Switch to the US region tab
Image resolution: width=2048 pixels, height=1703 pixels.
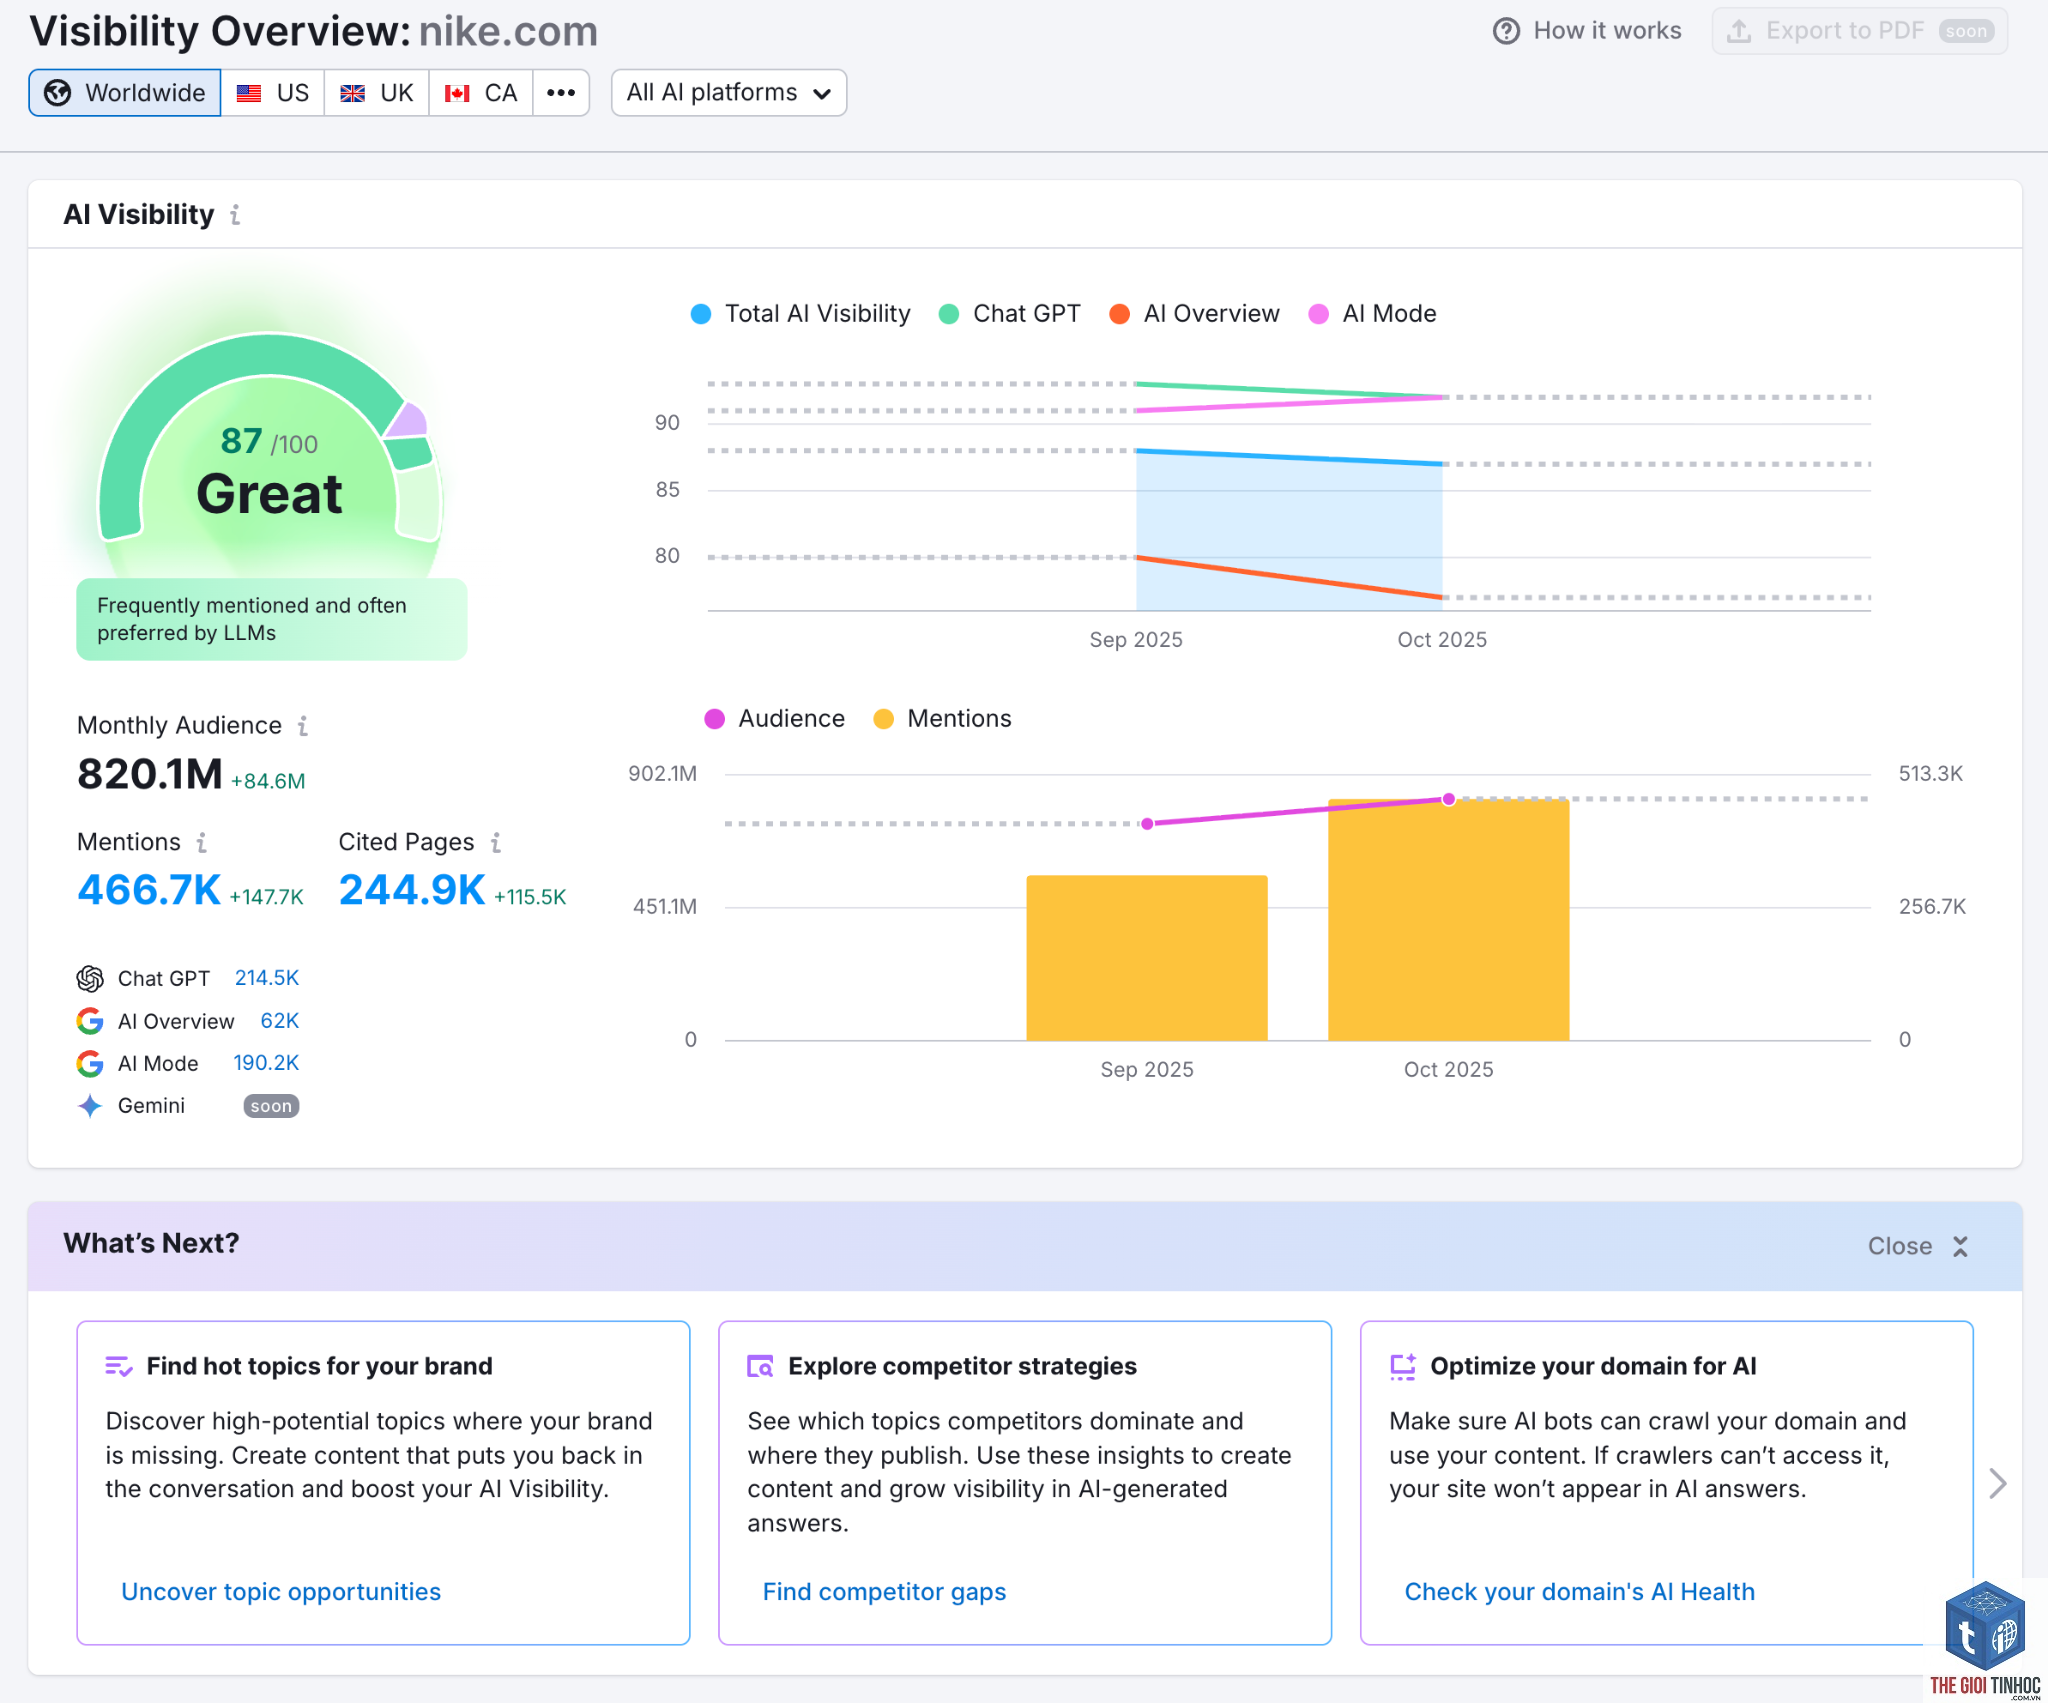pyautogui.click(x=273, y=93)
